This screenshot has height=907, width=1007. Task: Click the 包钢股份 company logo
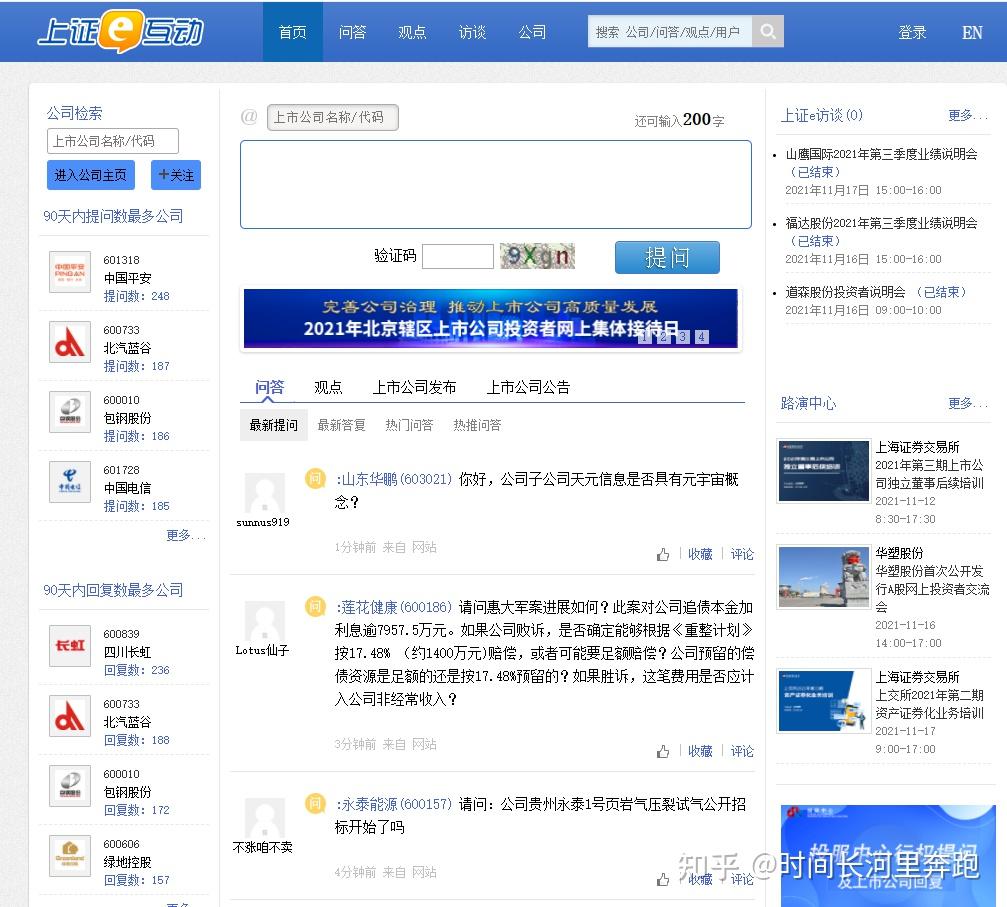click(69, 412)
